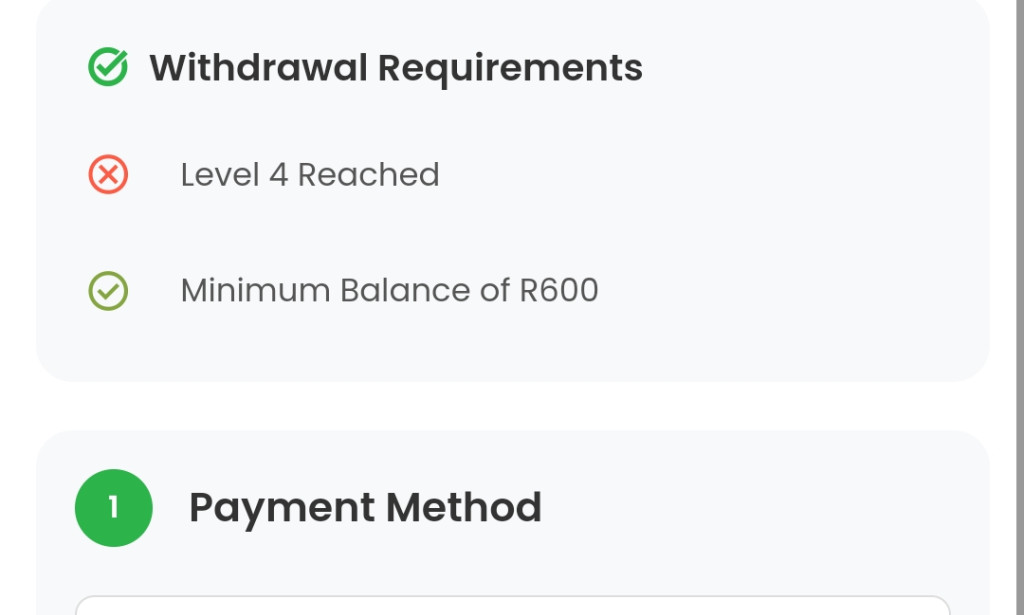The height and width of the screenshot is (615, 1024).
Task: Select the Withdrawal Requirements heading
Action: (396, 67)
